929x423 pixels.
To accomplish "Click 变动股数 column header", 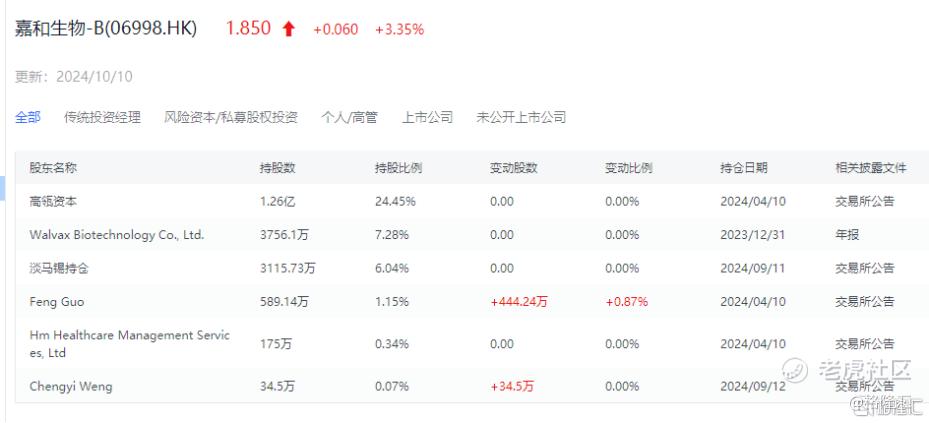I will (x=514, y=168).
